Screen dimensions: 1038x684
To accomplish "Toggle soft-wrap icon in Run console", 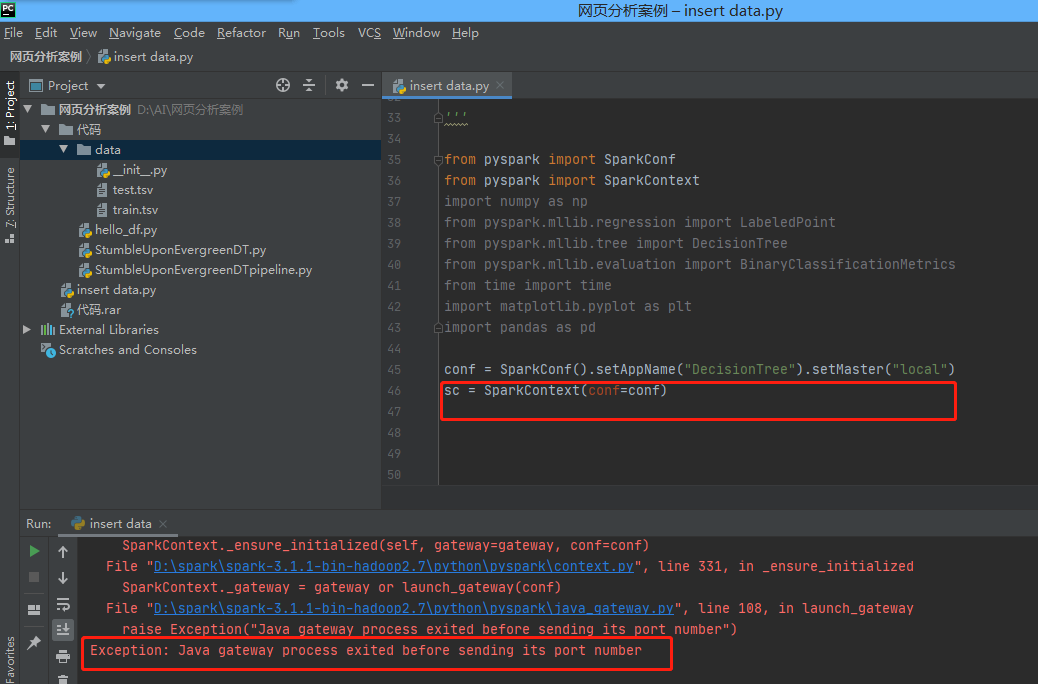I will pos(63,604).
